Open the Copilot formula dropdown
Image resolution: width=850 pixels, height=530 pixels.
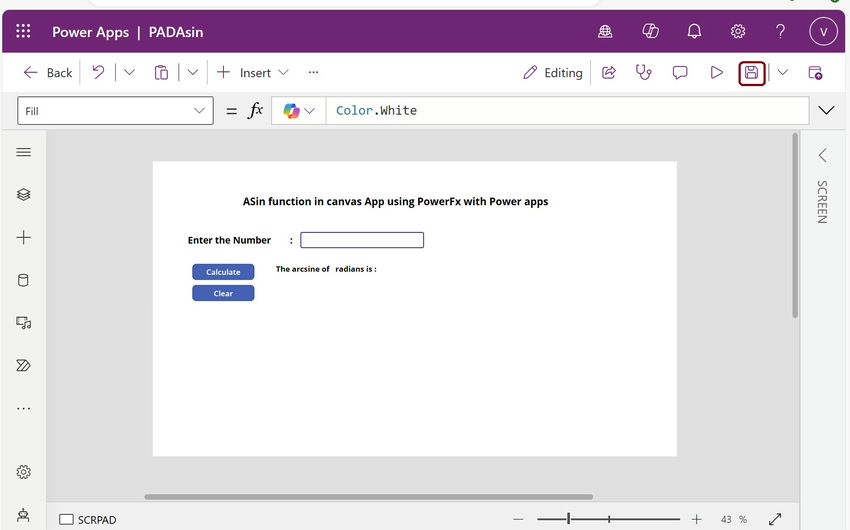tap(299, 111)
